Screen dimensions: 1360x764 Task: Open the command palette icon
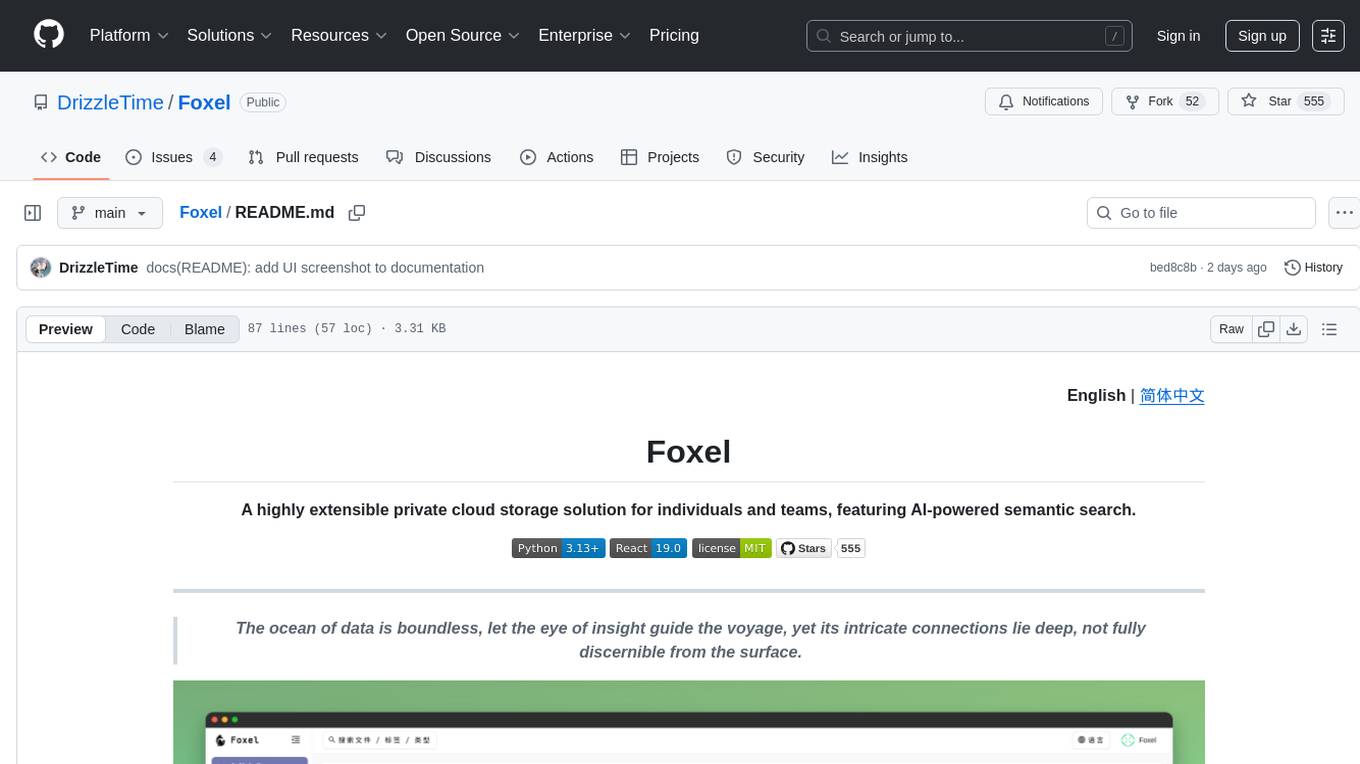click(x=1328, y=35)
